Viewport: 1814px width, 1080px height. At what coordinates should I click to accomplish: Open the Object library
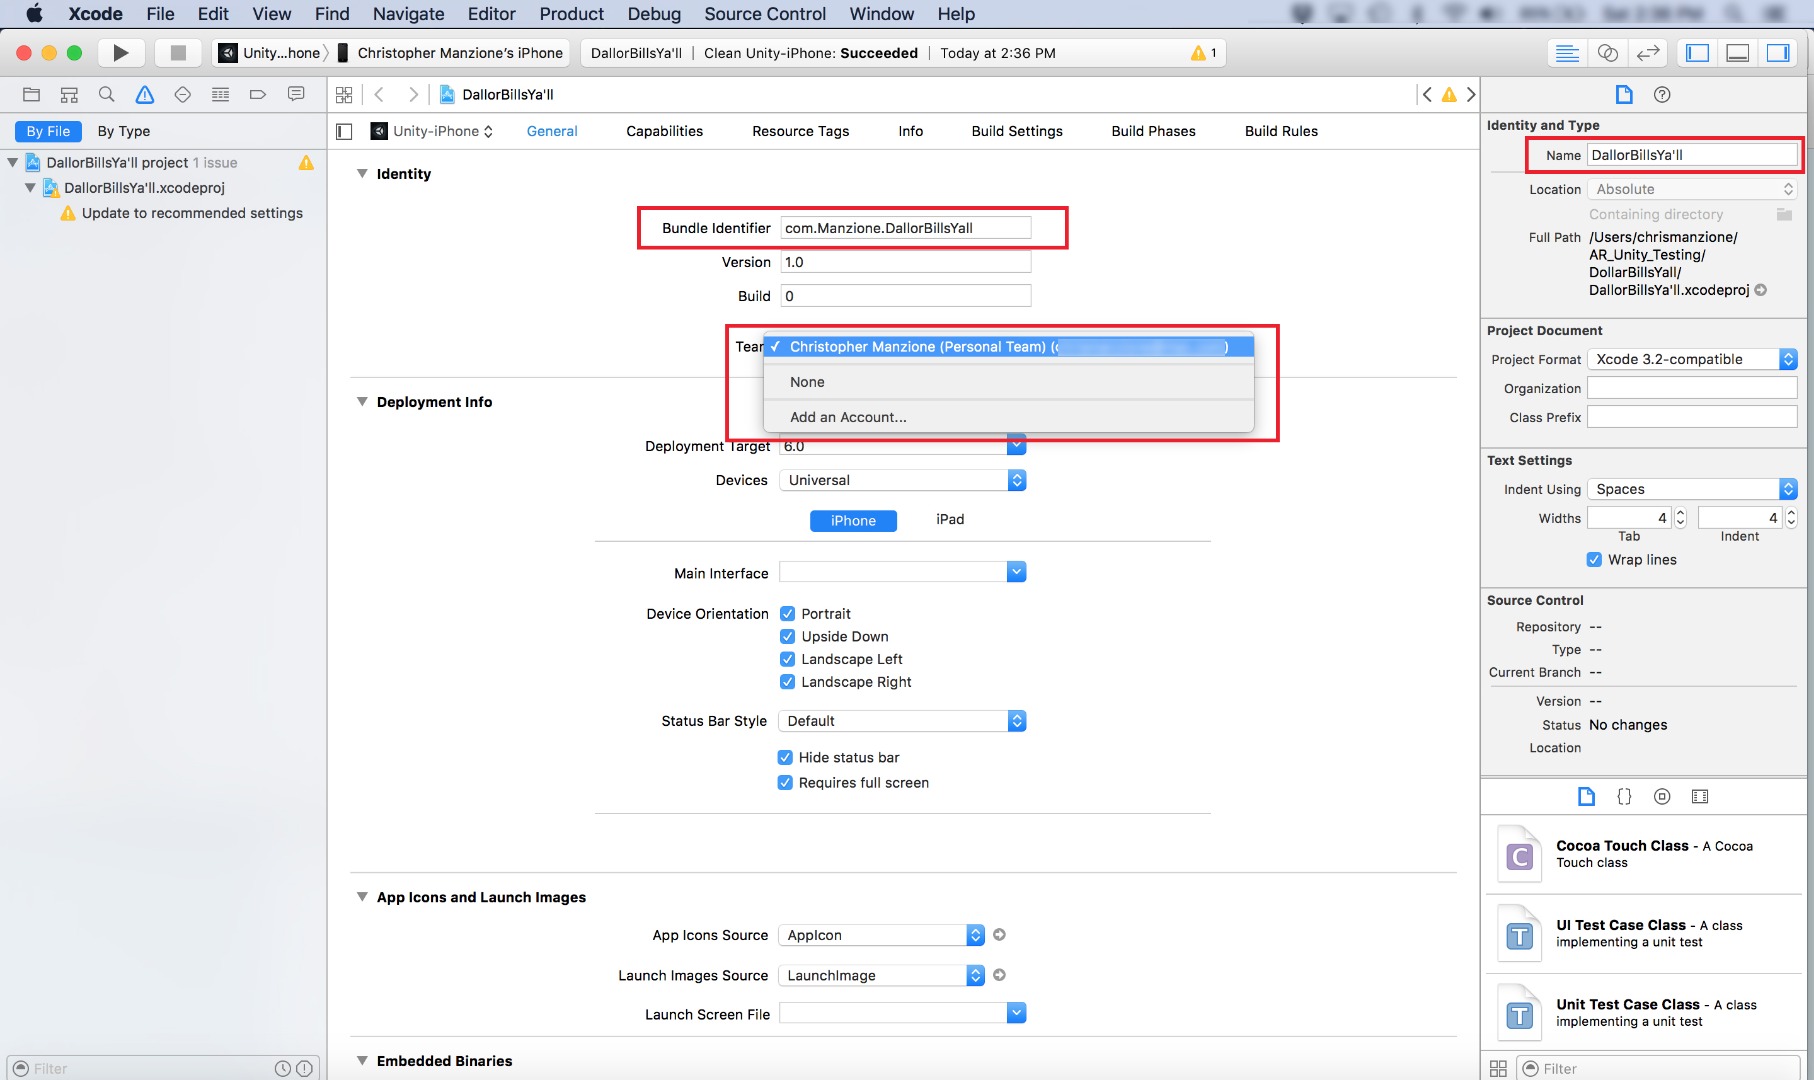point(1662,796)
